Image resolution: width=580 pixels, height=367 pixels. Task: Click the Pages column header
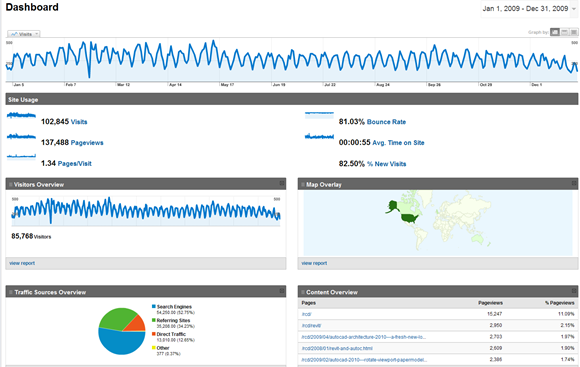click(x=308, y=303)
